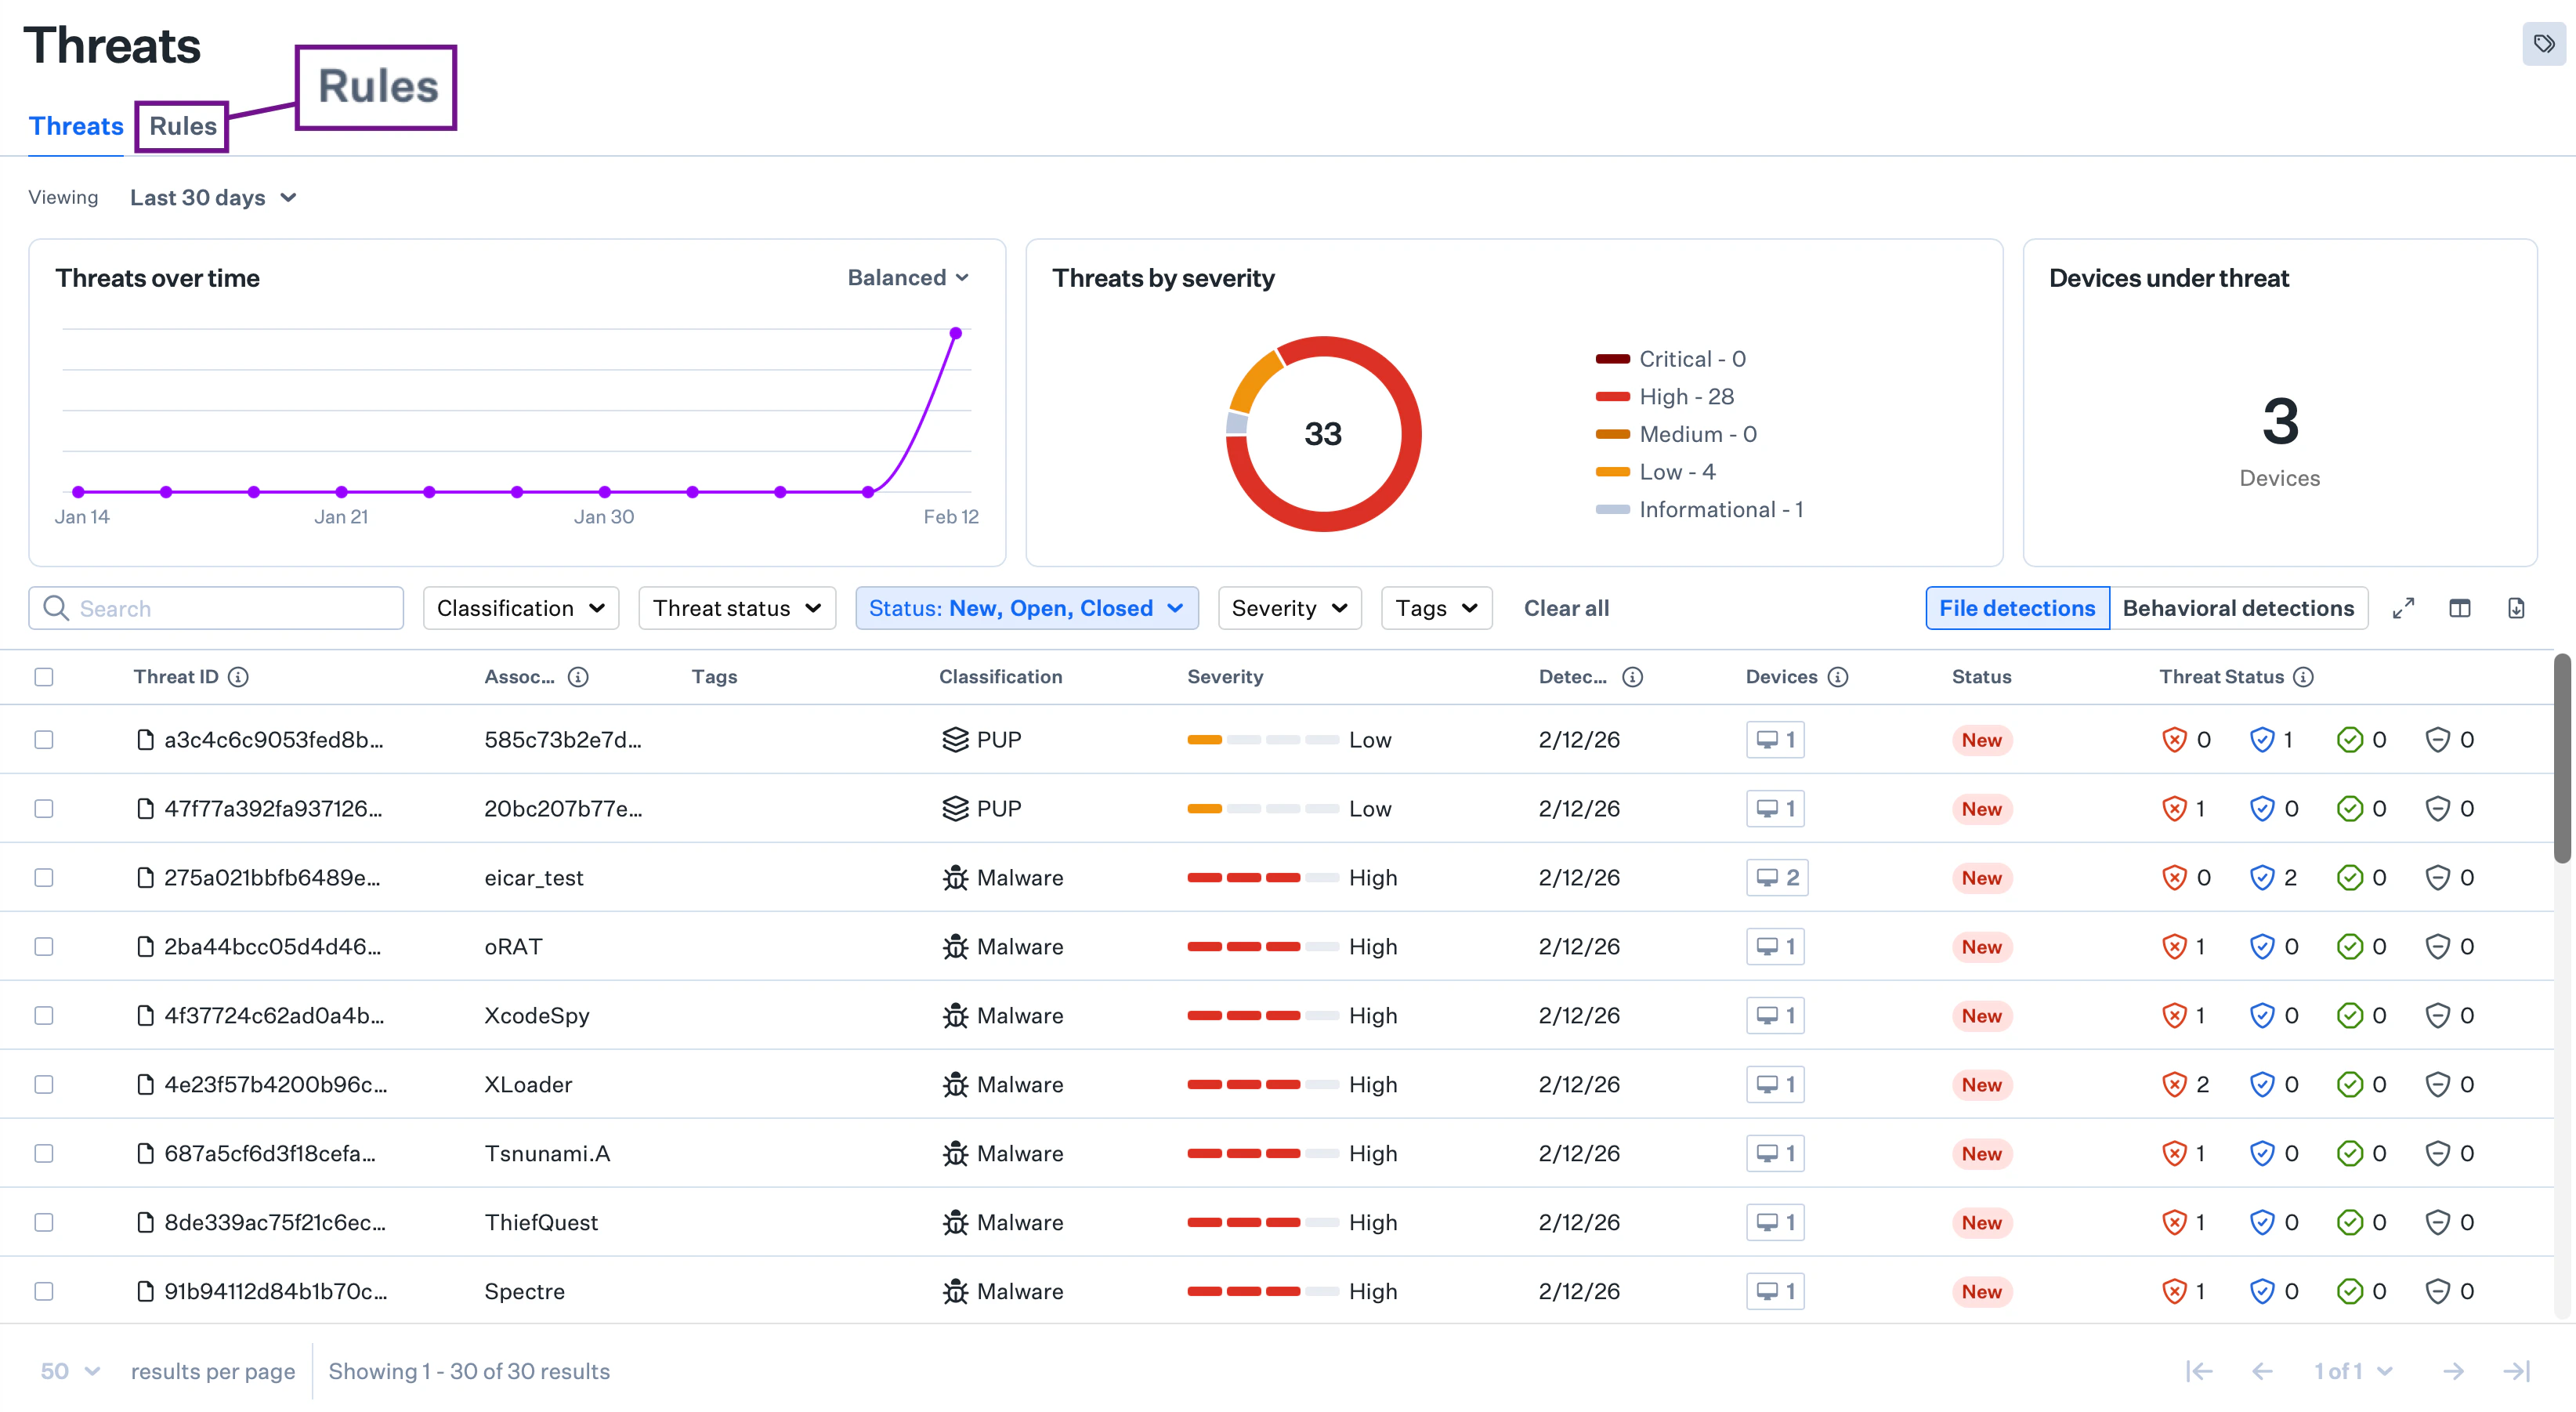Select the checkbox for the XLoader row
Screen dimensions: 2576x1412
[x=44, y=1084]
